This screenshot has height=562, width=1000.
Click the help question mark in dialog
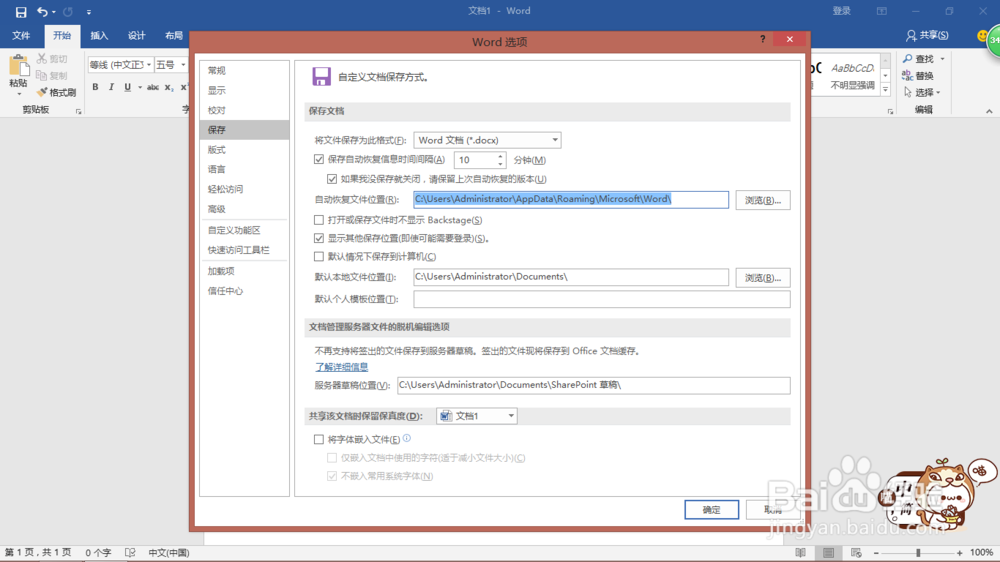tap(763, 39)
